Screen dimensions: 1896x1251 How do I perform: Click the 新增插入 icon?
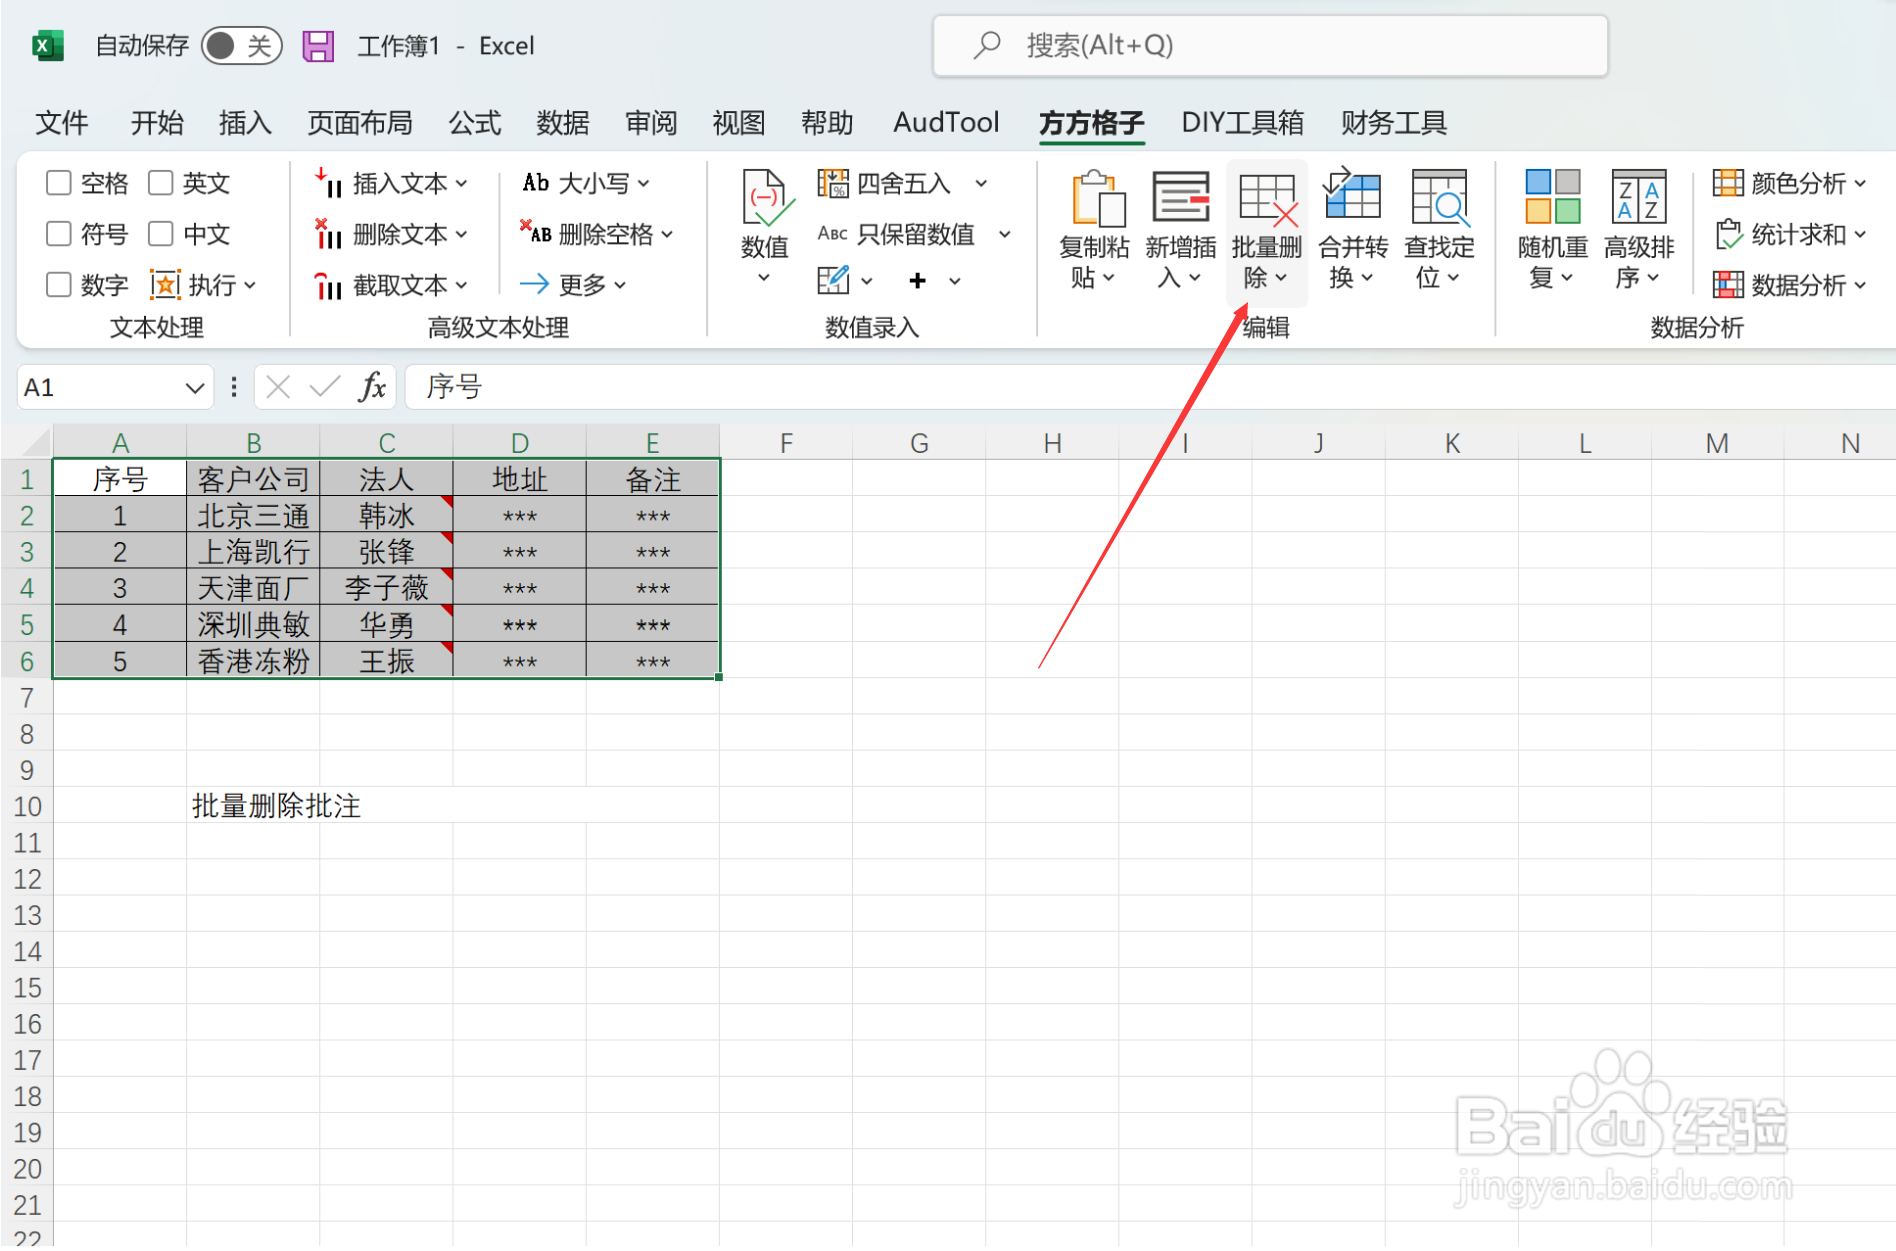coord(1181,197)
